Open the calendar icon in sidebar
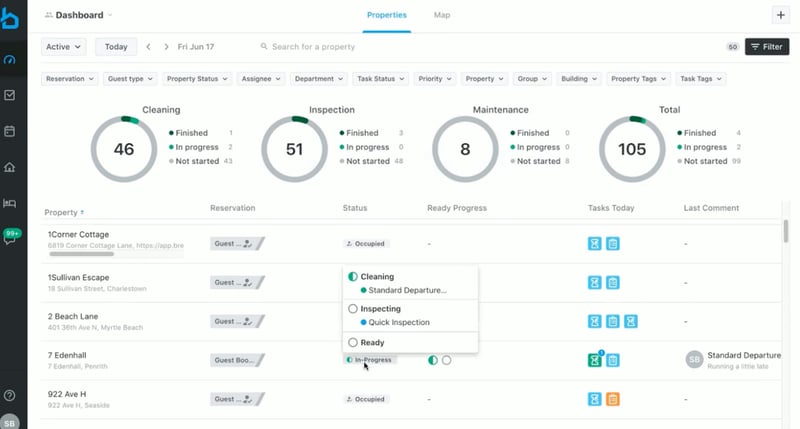 coord(10,131)
